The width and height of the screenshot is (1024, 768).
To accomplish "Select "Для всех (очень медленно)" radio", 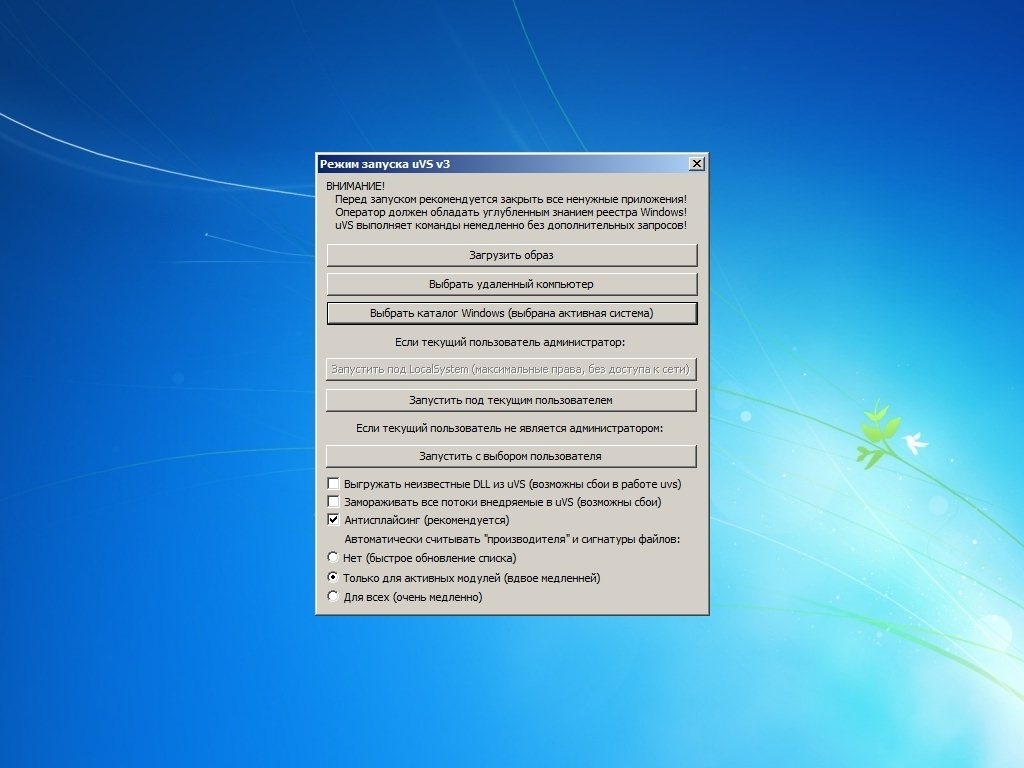I will 333,596.
